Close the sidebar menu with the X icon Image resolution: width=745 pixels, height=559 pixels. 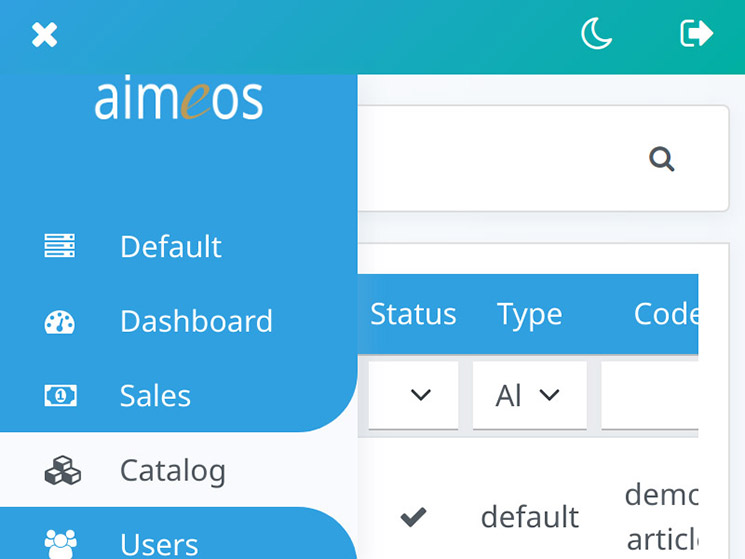point(44,36)
